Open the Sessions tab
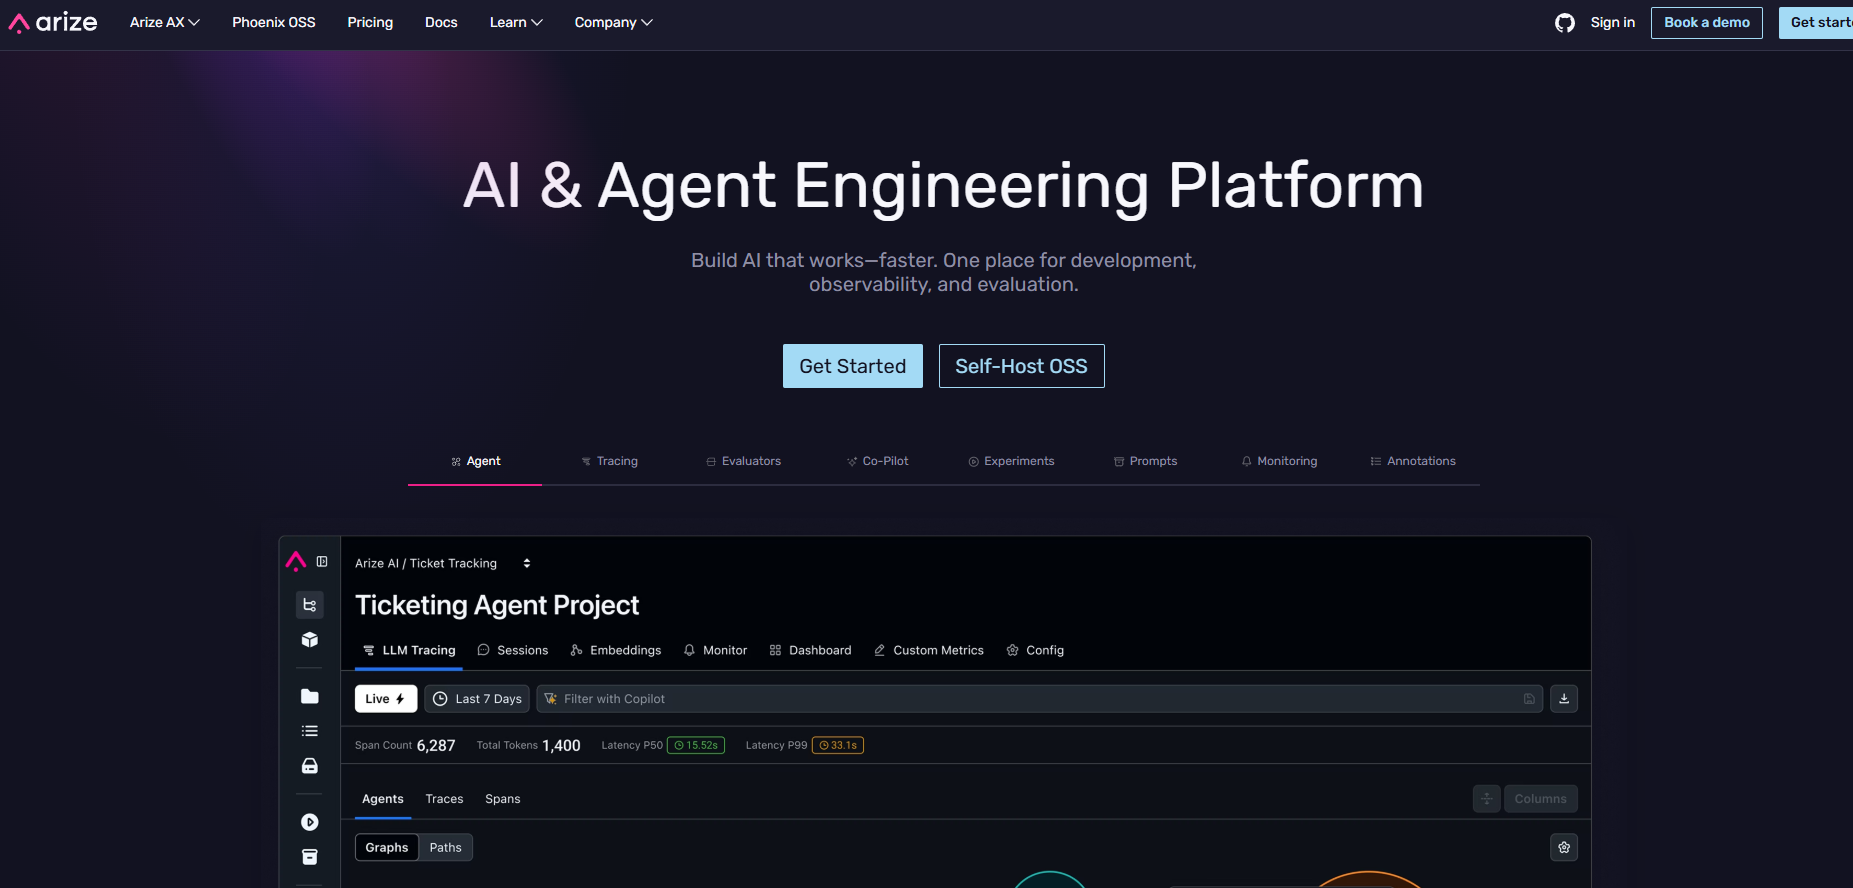Viewport: 1853px width, 888px height. 513,651
